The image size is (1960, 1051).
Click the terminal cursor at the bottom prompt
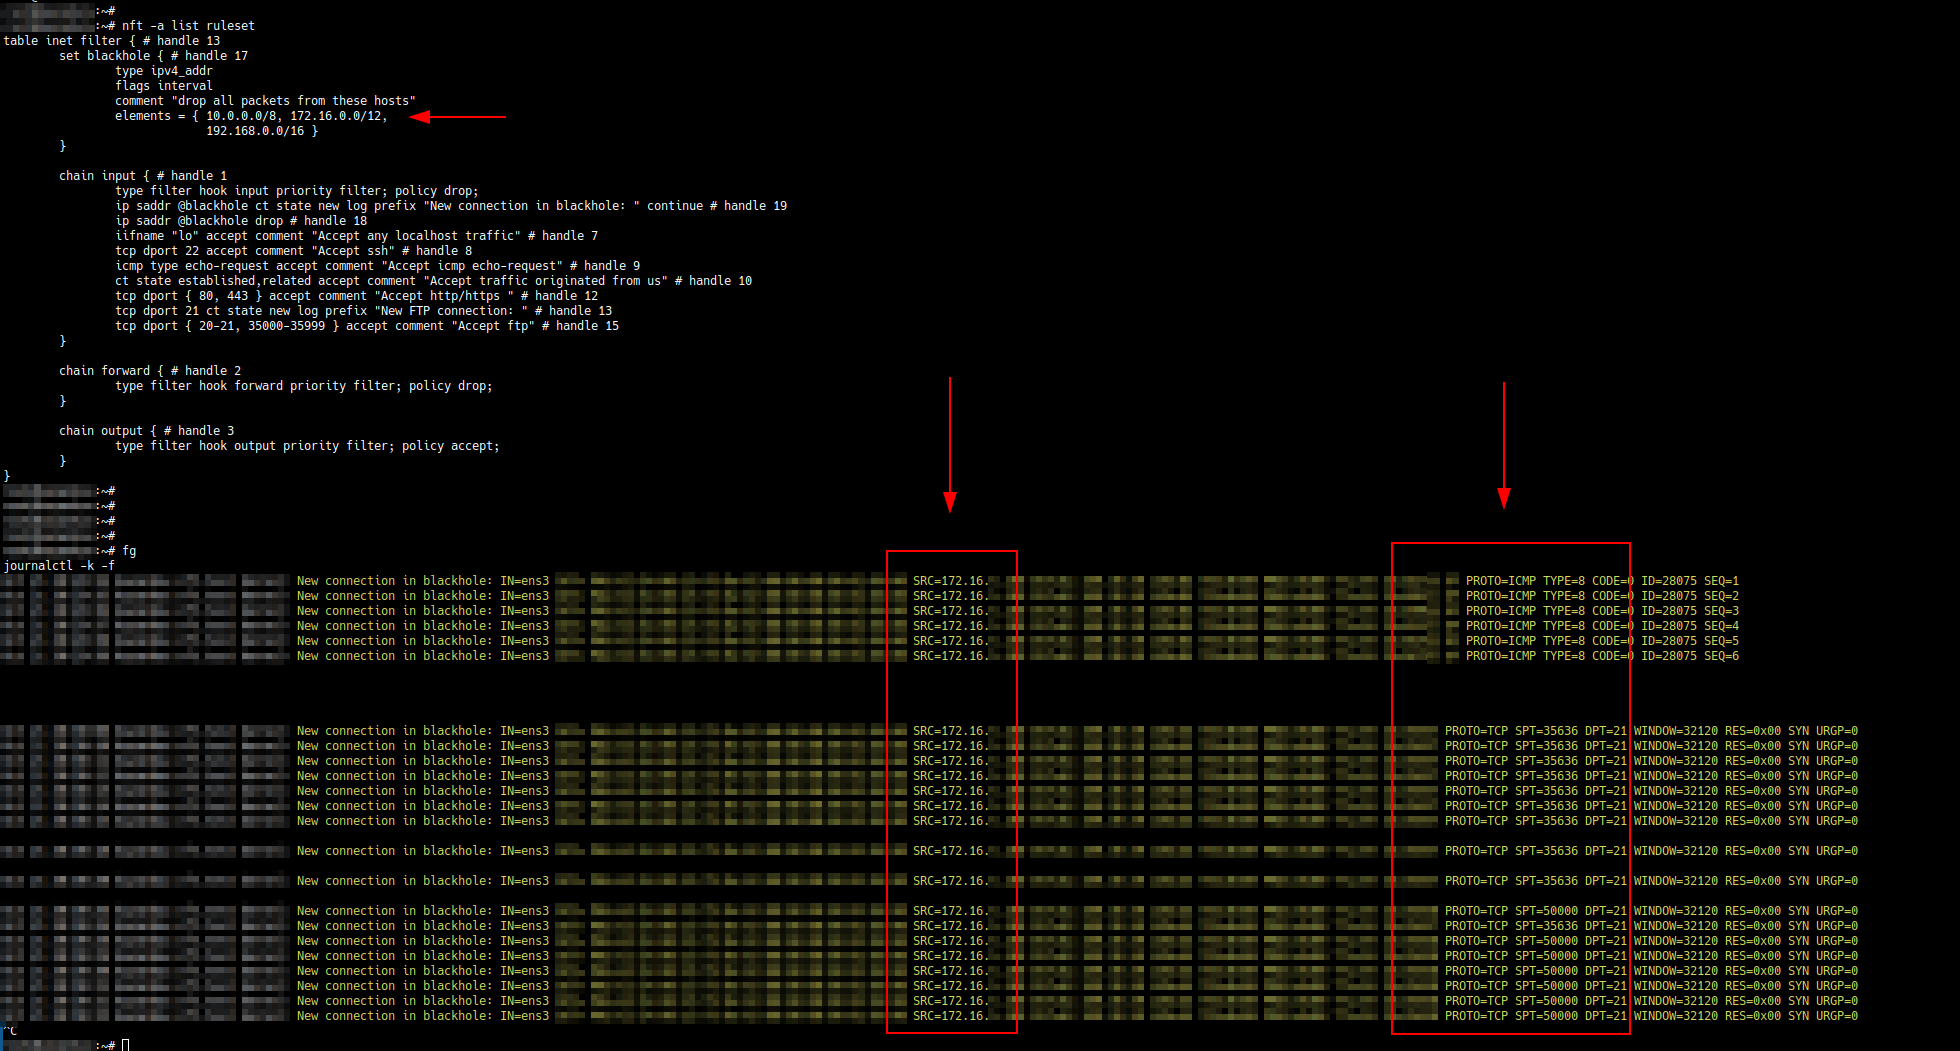(126, 1045)
